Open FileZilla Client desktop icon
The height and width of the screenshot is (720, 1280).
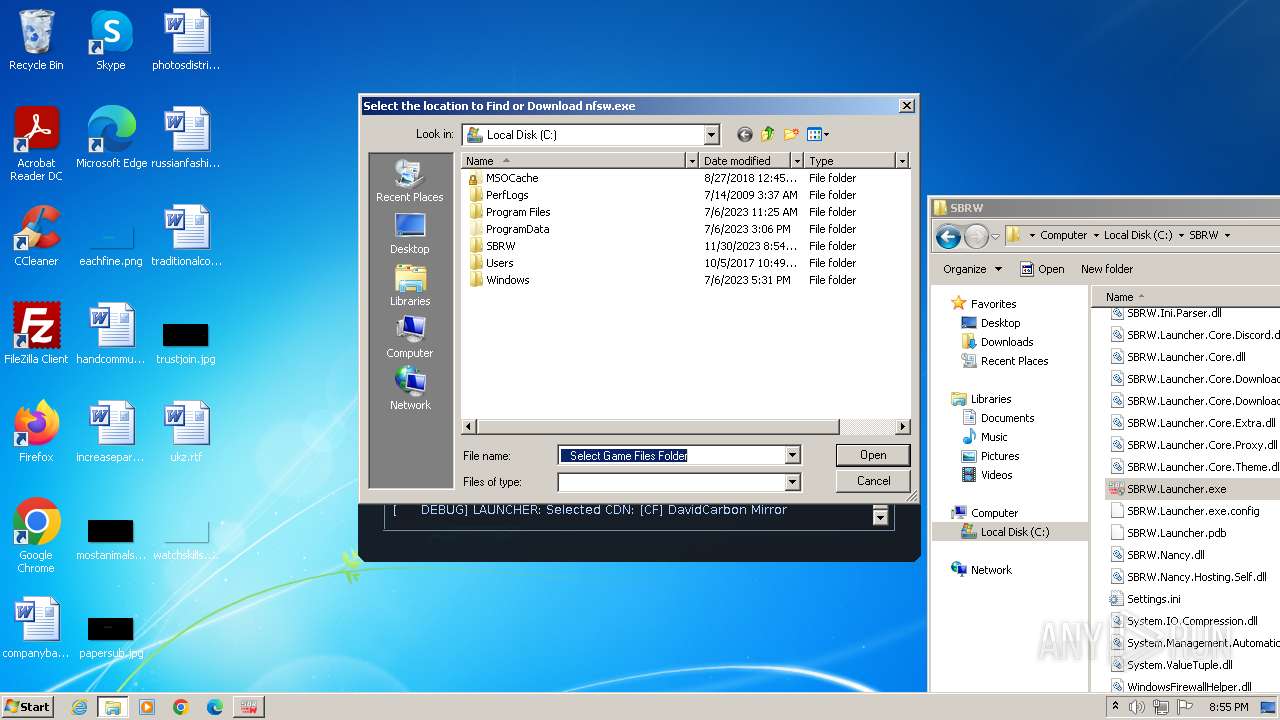pos(36,334)
